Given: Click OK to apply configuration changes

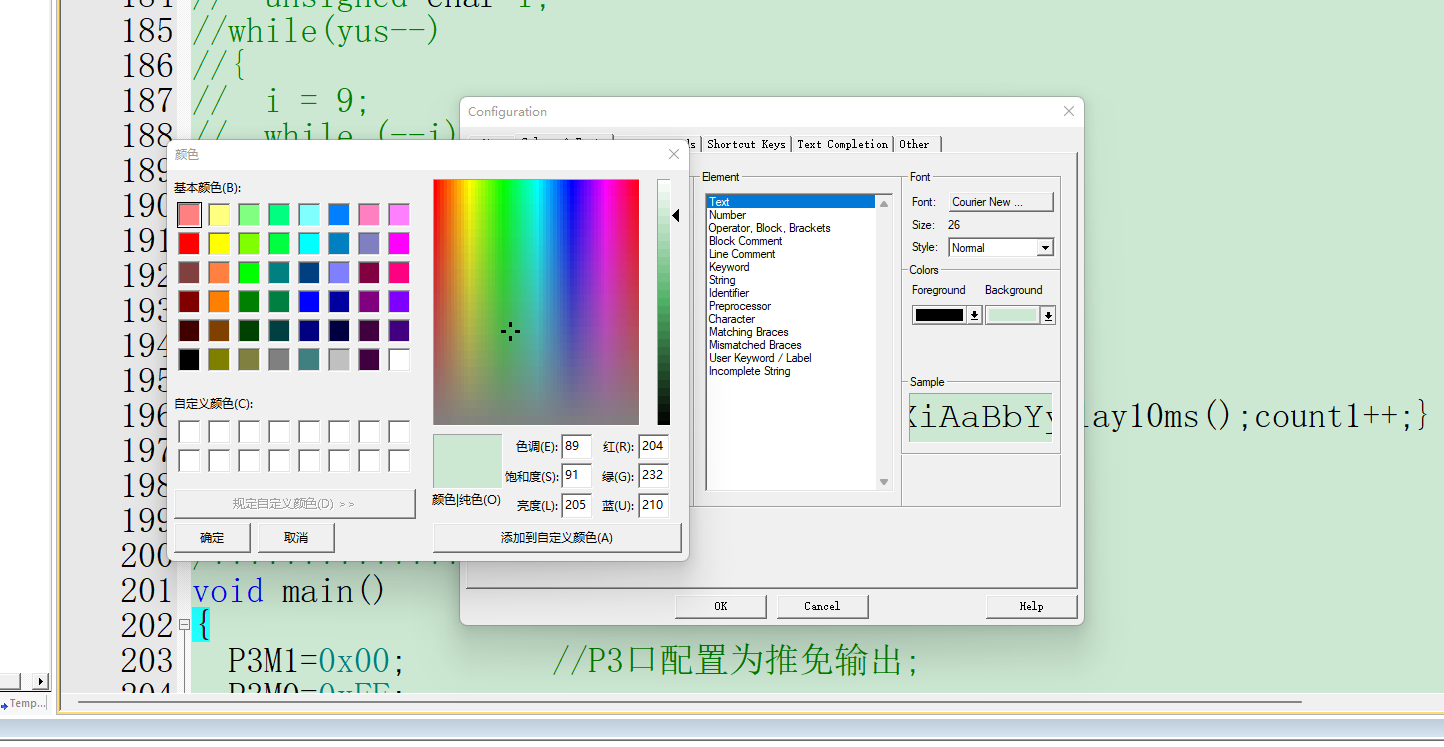Looking at the screenshot, I should pyautogui.click(x=720, y=606).
